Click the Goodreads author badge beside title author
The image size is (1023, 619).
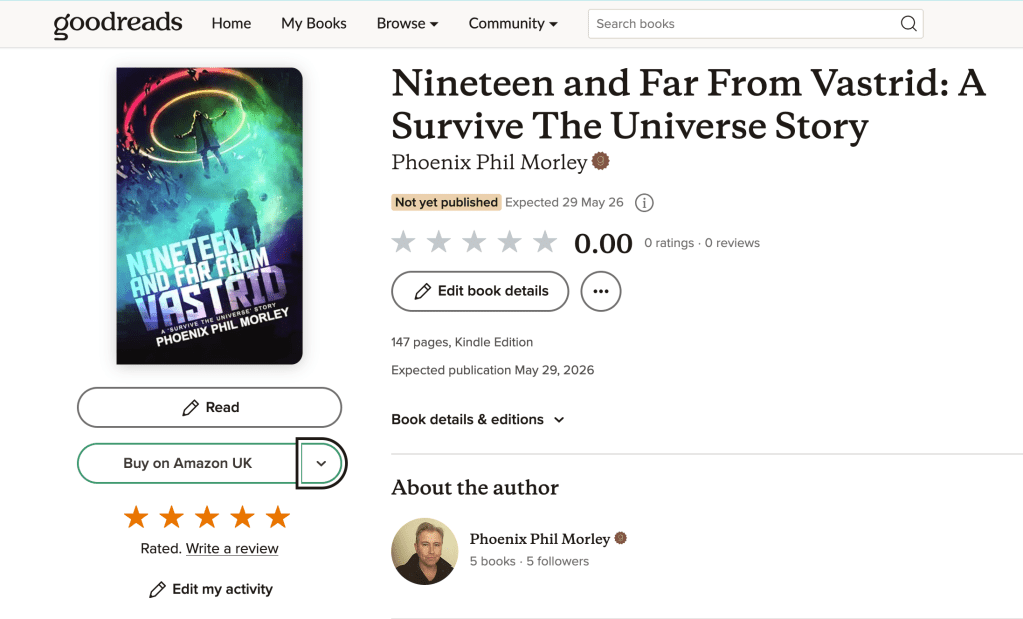[600, 160]
